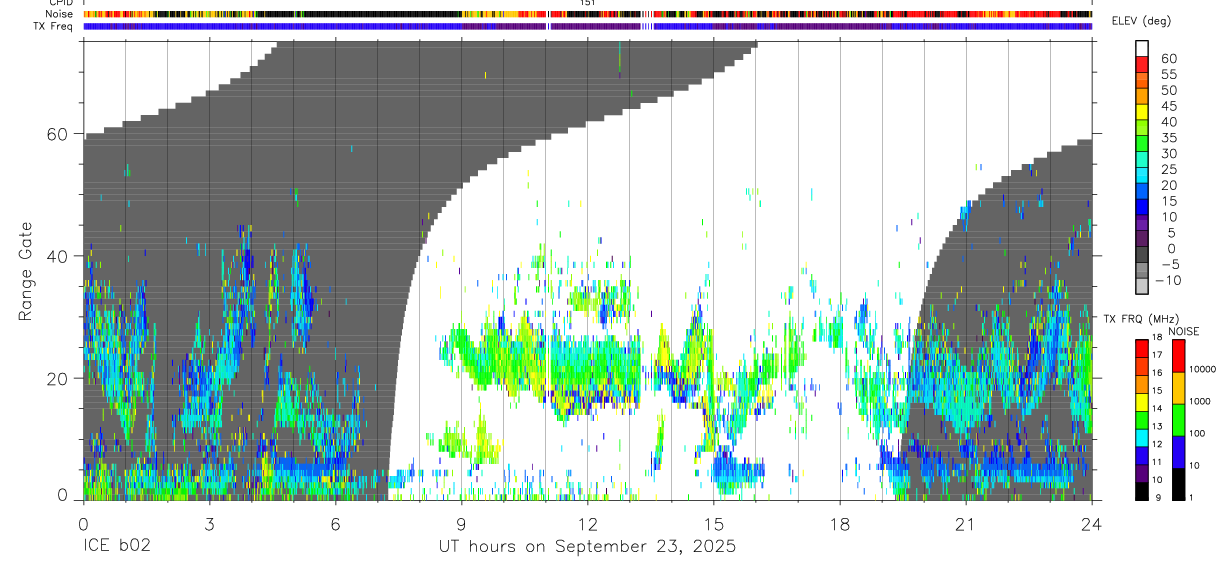Click the black bottom segment of NOISE colorbar
Screen dimensions: 1228x567
pyautogui.click(x=1177, y=484)
